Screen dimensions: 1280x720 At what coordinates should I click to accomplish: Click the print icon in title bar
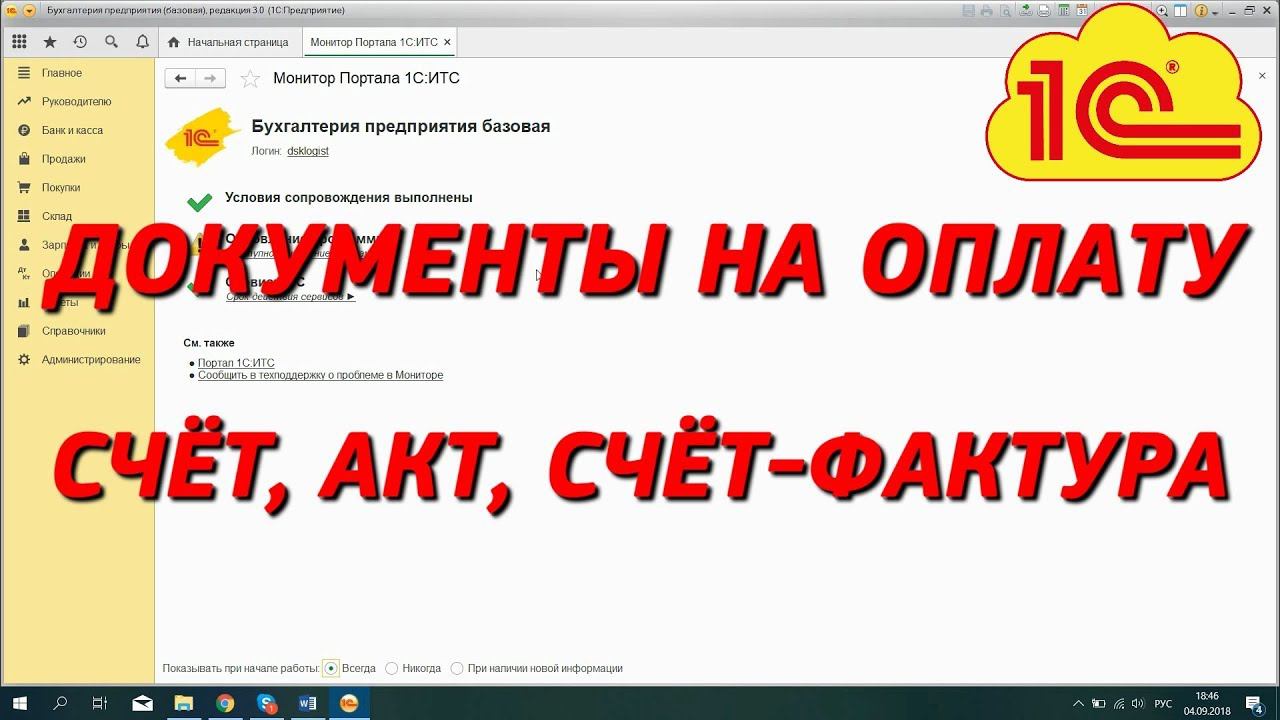click(987, 11)
